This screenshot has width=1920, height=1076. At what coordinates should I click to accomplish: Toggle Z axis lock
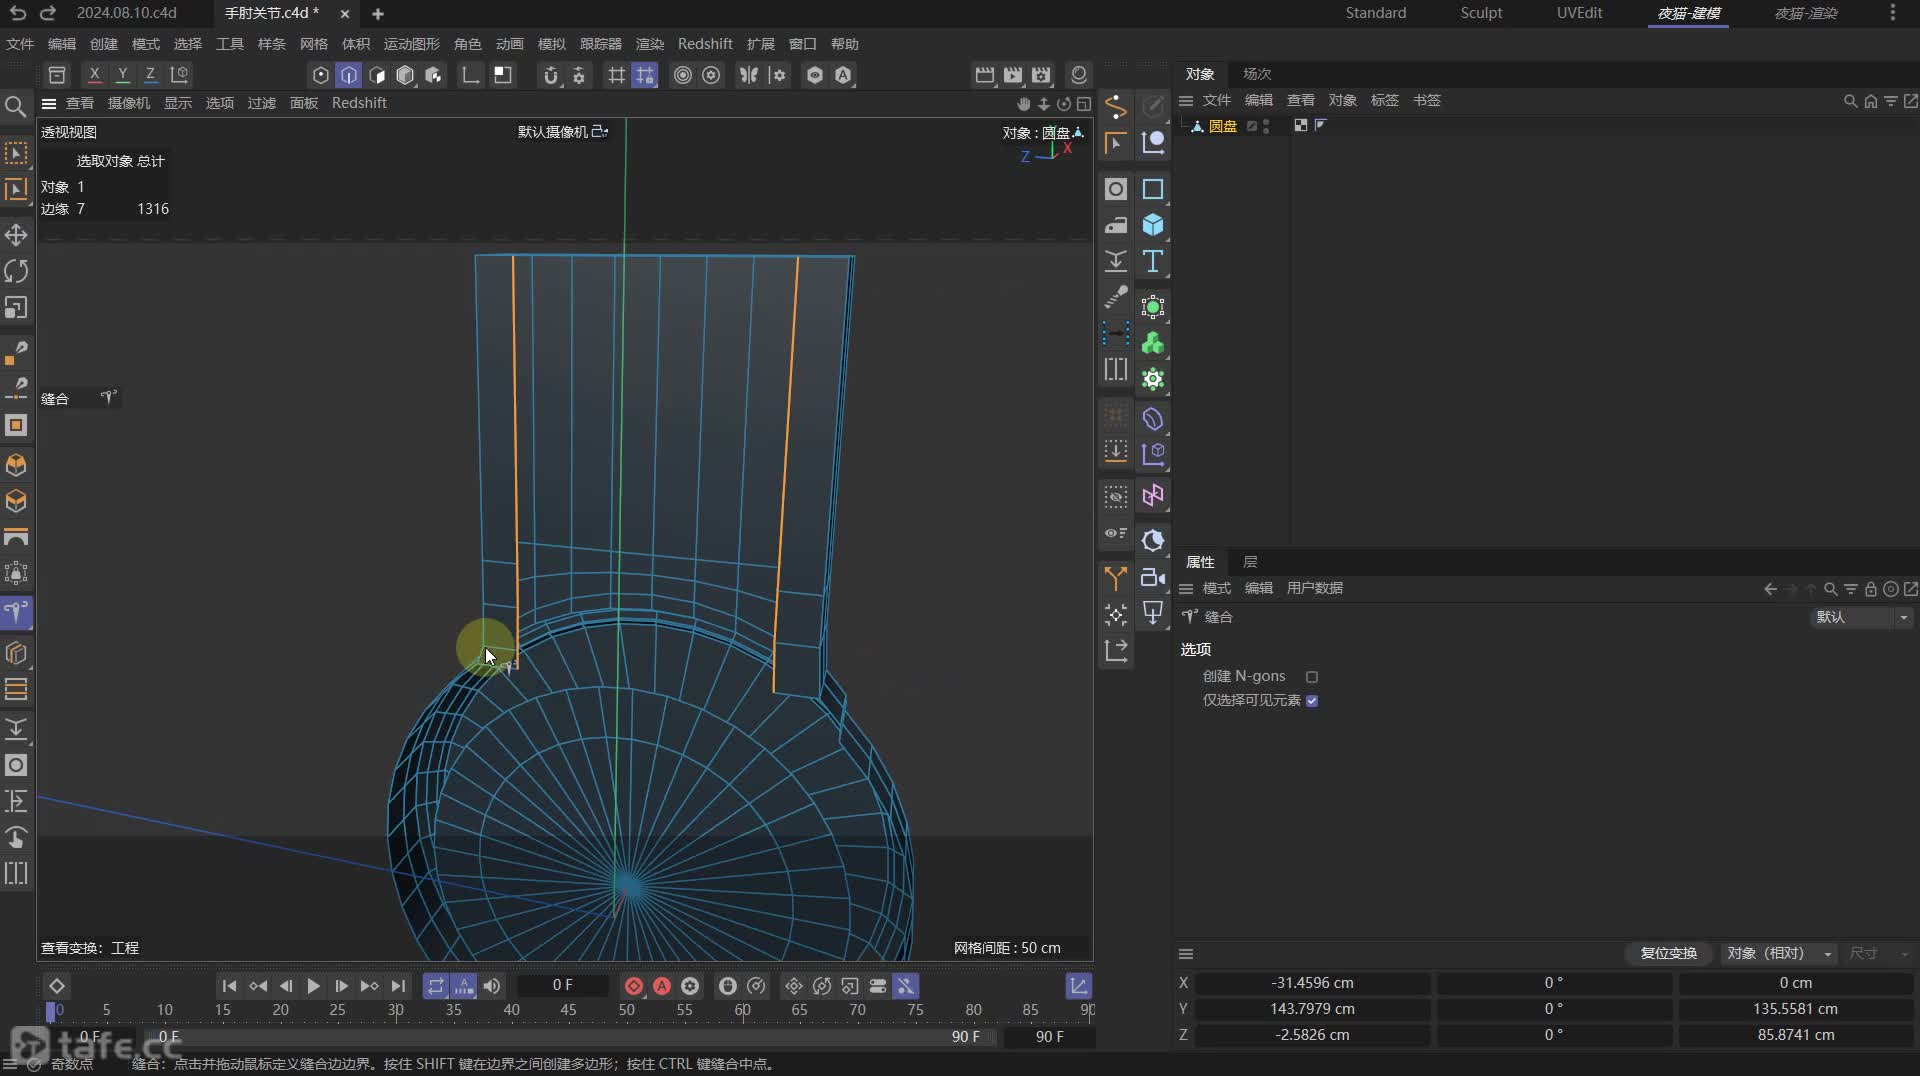(x=150, y=74)
